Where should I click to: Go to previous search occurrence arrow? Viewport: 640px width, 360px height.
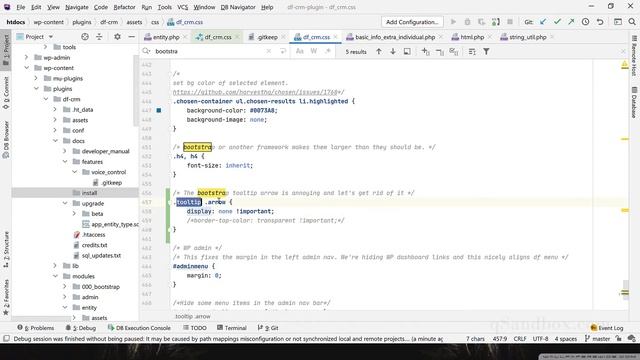379,51
